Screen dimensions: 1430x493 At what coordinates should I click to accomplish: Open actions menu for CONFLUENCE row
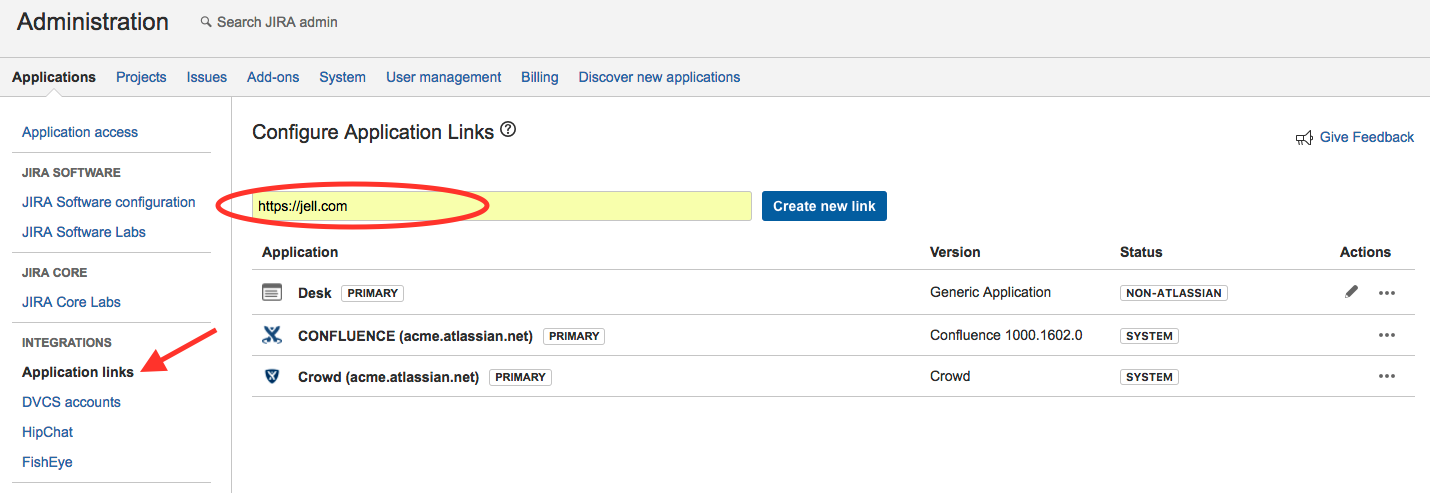pyautogui.click(x=1387, y=336)
